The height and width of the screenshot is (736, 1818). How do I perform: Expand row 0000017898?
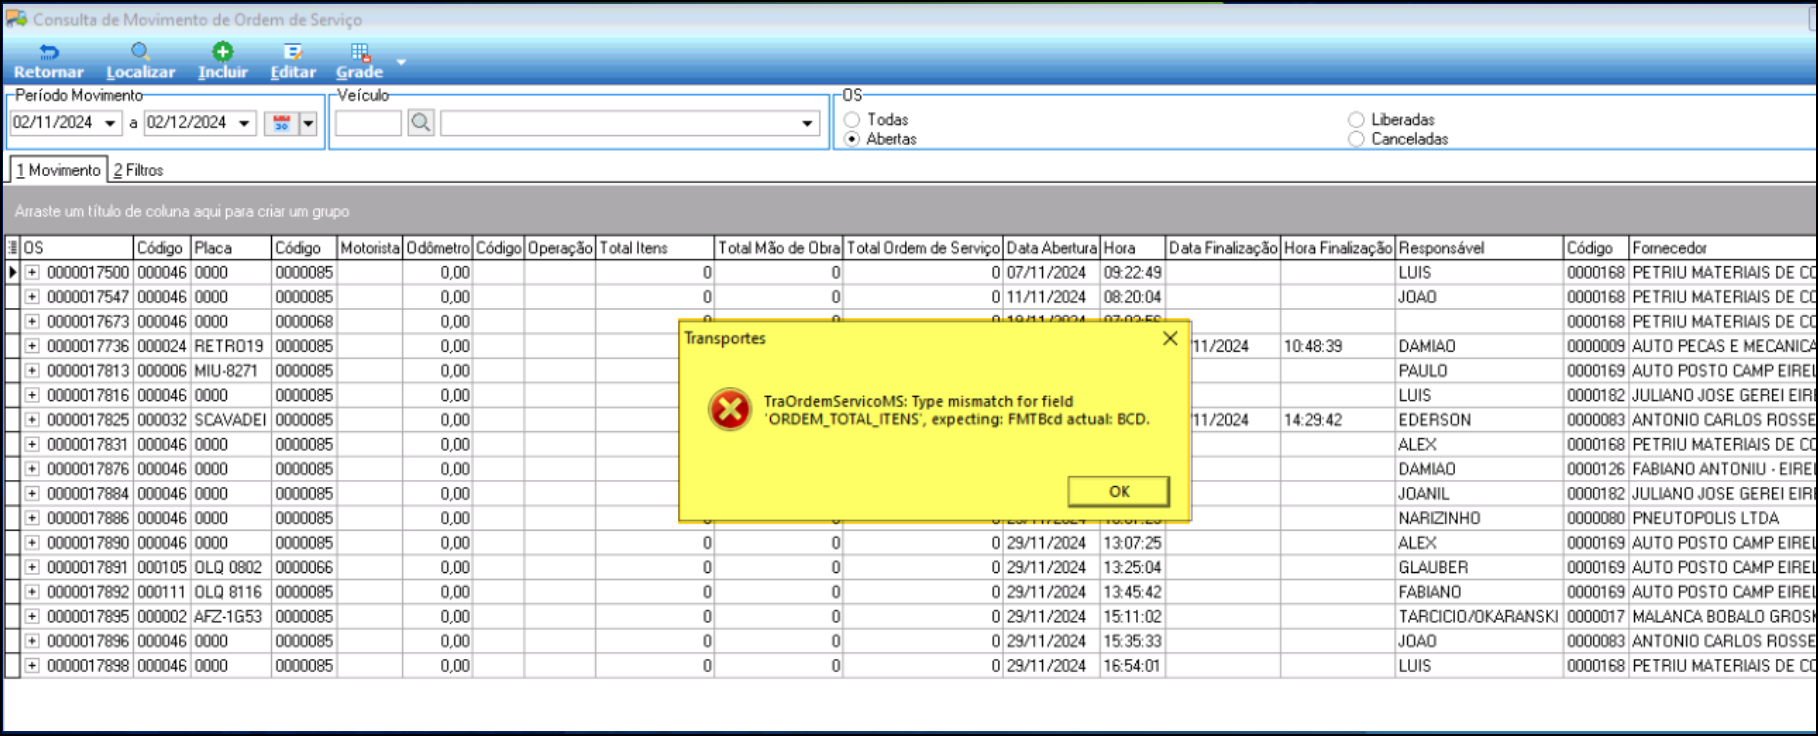tap(32, 666)
